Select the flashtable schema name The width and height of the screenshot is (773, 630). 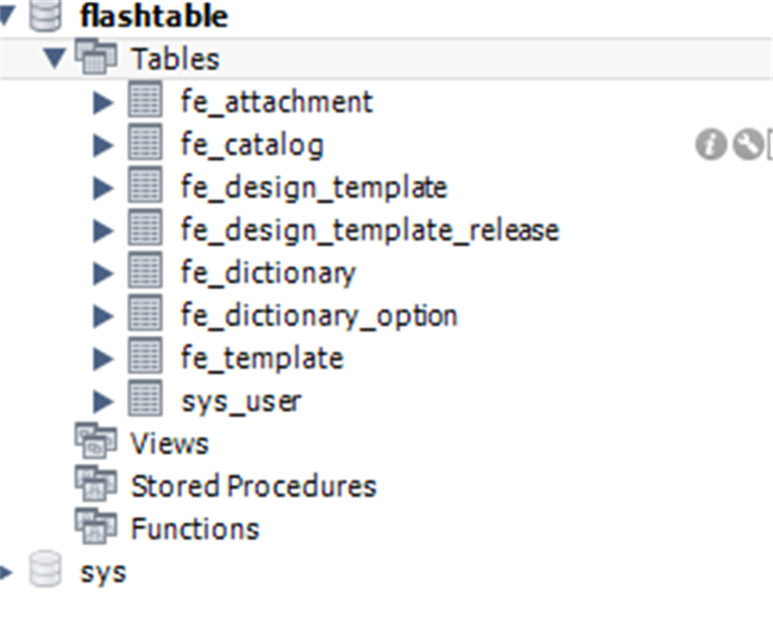pyautogui.click(x=154, y=16)
